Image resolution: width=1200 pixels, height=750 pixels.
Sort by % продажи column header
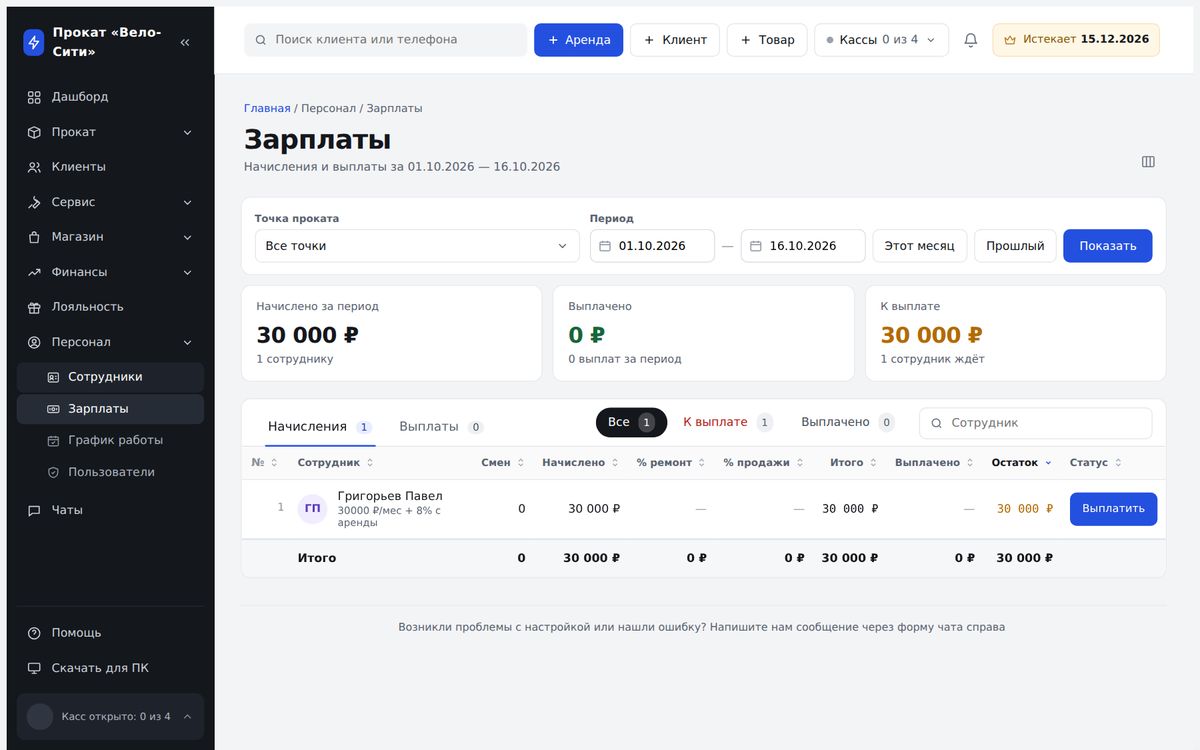(x=764, y=463)
